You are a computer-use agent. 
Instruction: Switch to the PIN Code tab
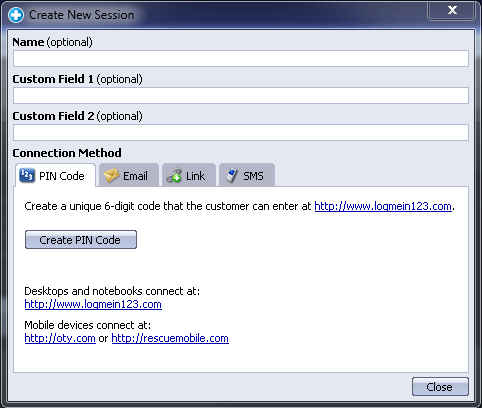pyautogui.click(x=55, y=175)
